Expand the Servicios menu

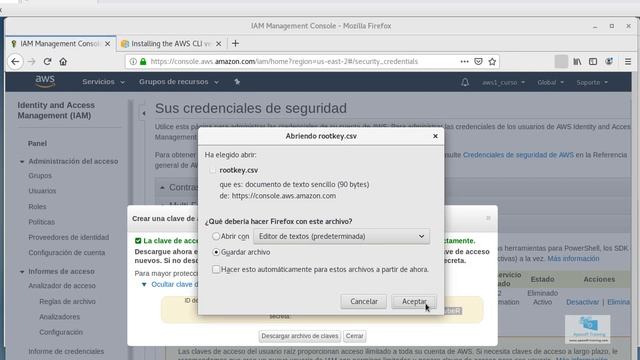point(103,82)
